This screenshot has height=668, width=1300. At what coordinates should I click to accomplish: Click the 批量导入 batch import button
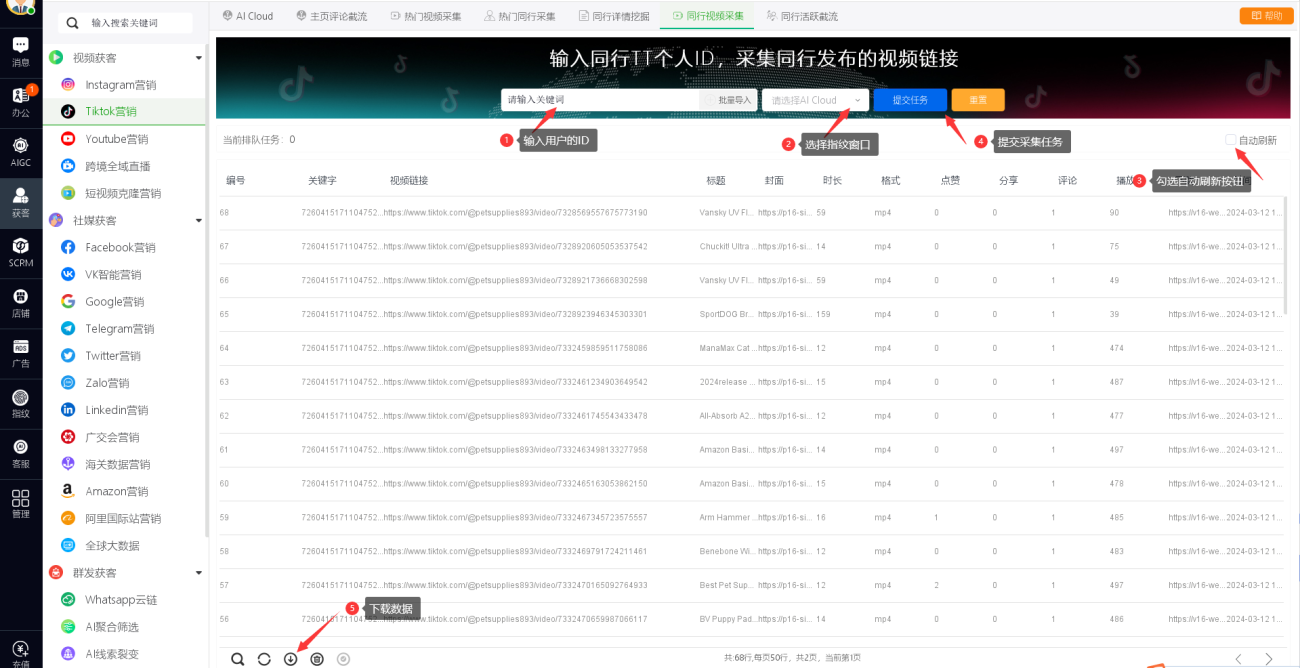click(727, 100)
